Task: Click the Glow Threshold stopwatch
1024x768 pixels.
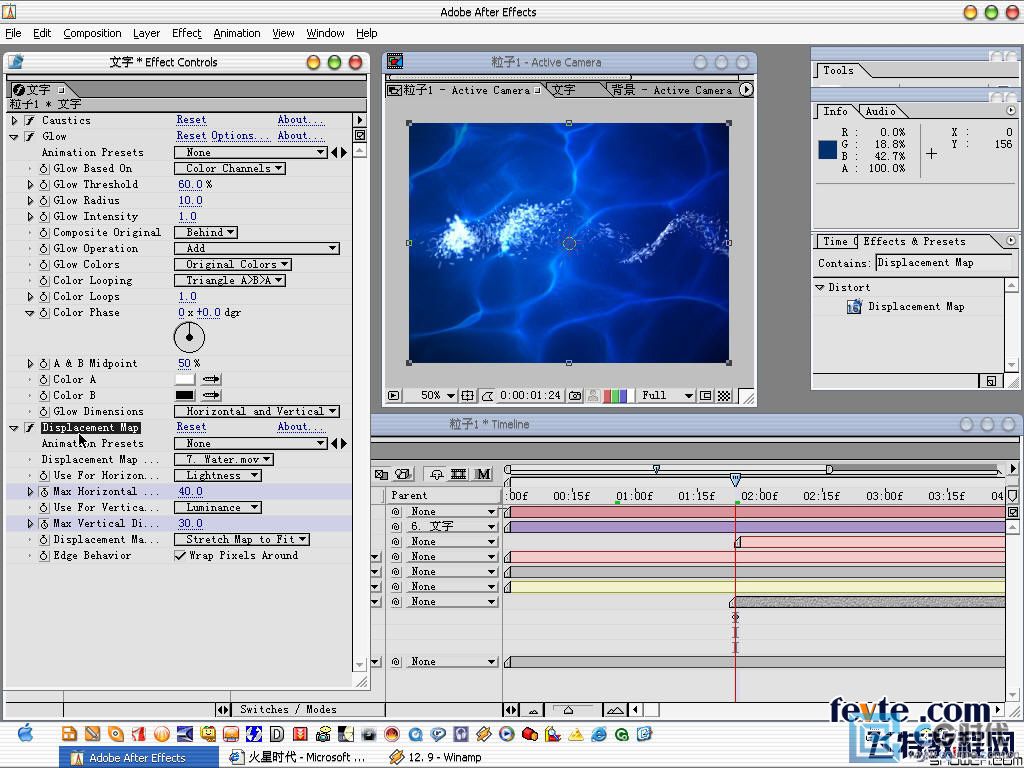Action: (x=44, y=185)
